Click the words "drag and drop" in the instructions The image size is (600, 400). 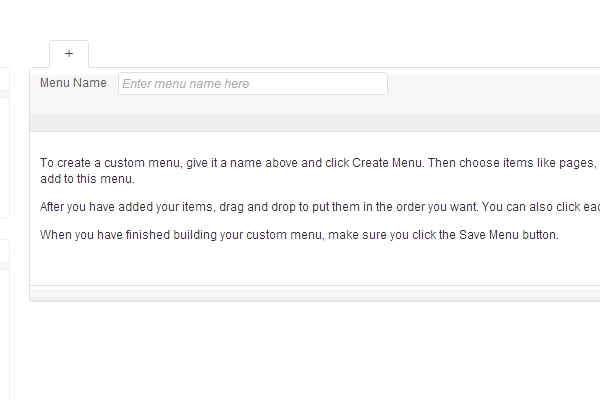tap(267, 207)
